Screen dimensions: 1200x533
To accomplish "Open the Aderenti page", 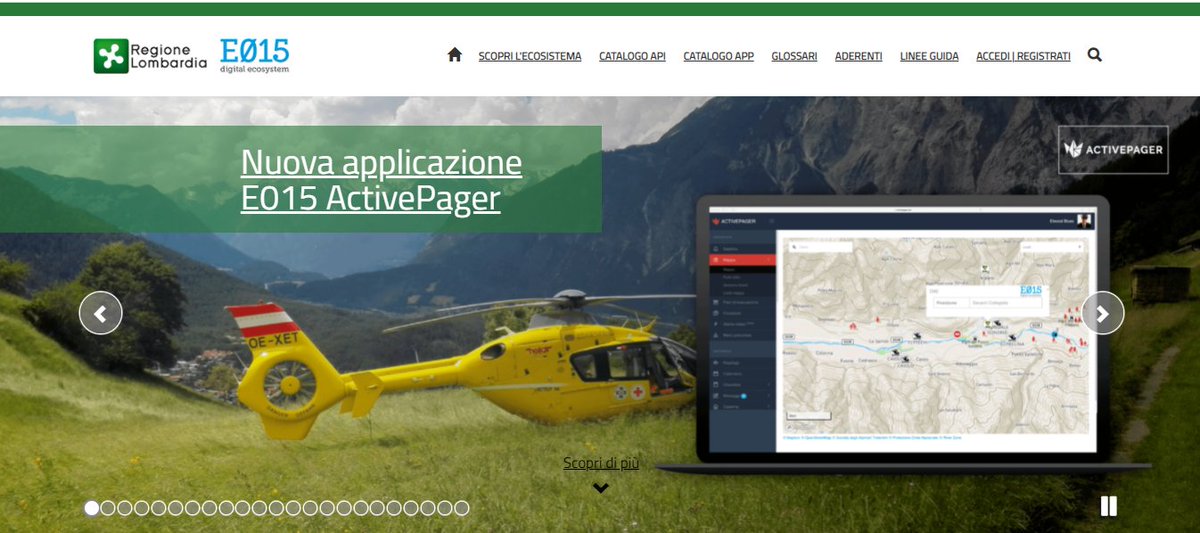I will pos(858,56).
